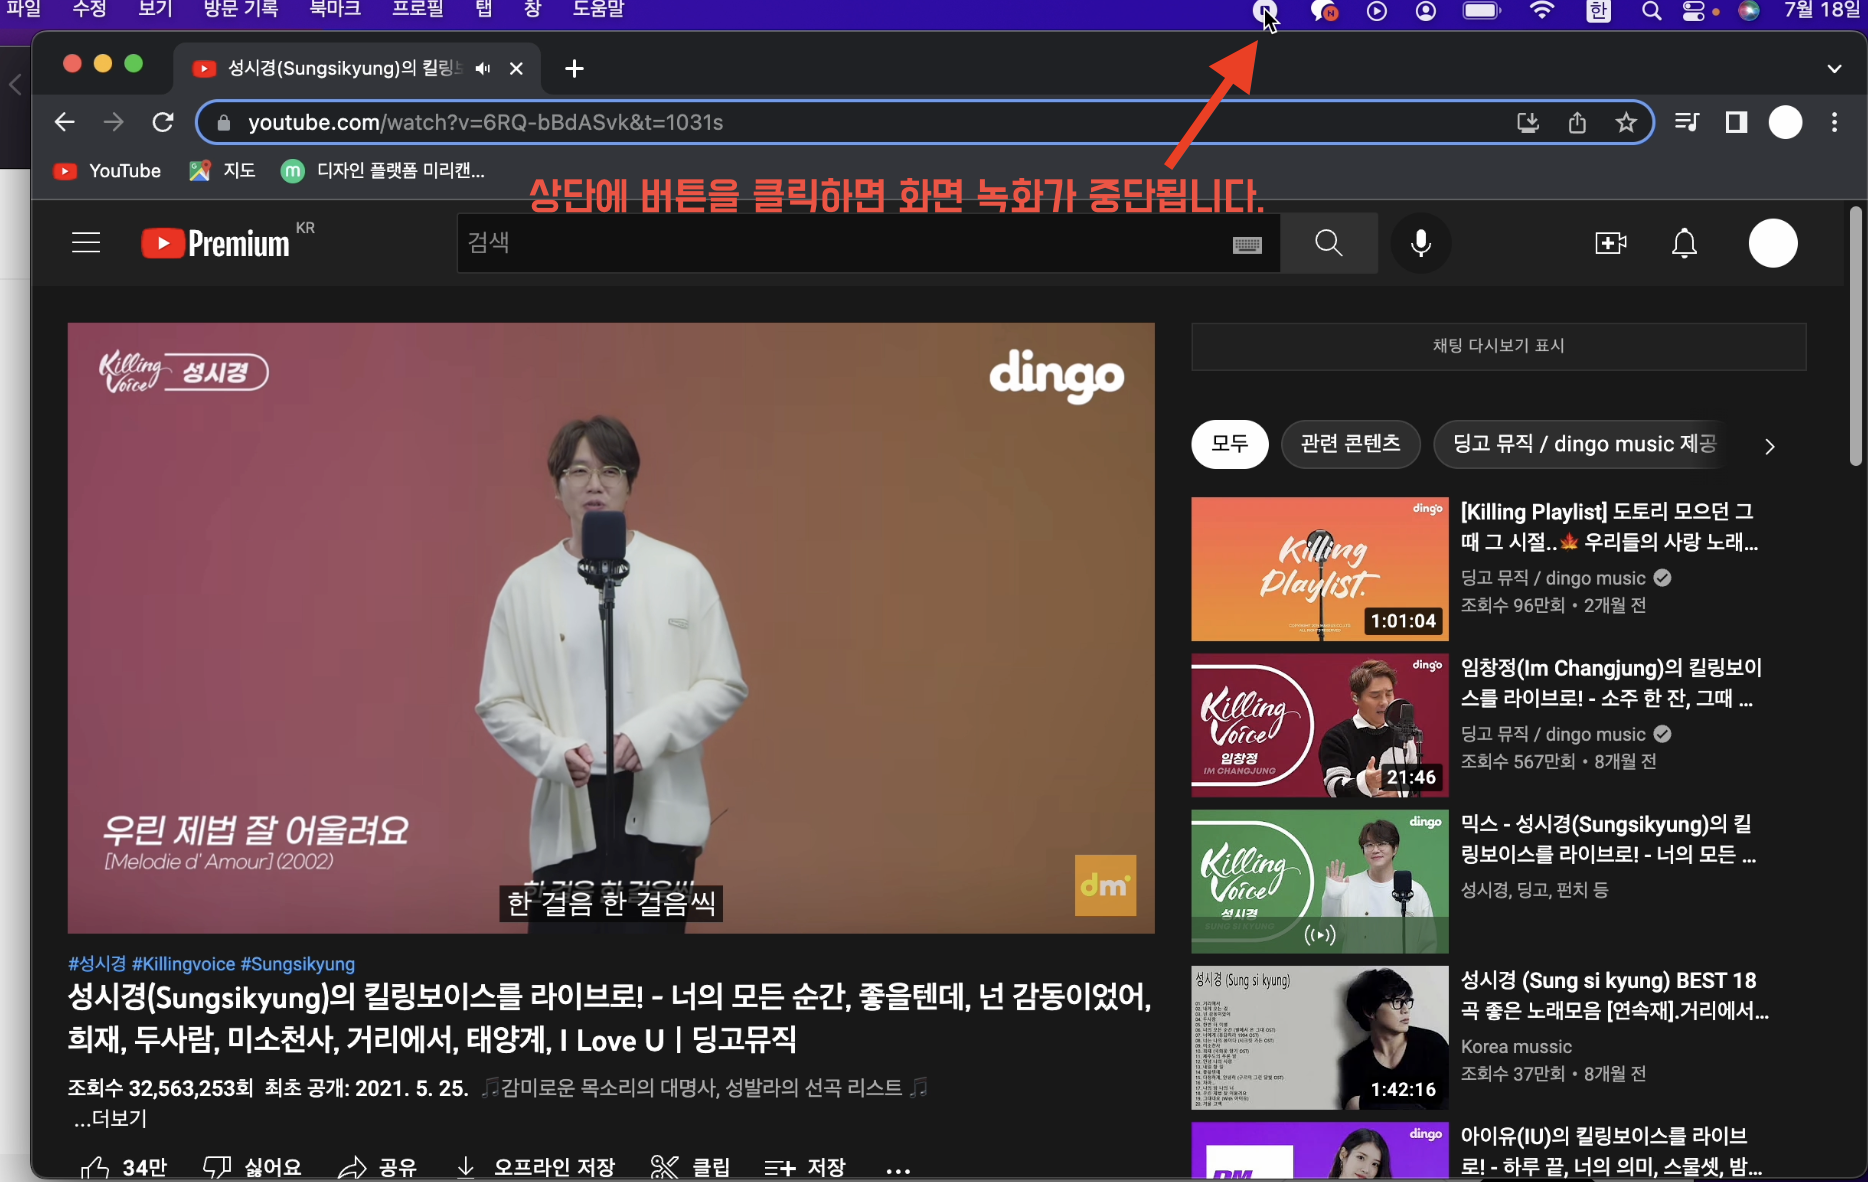Click the page vertical scrollbar
Screen dimensions: 1868x1182
pos(1856,336)
